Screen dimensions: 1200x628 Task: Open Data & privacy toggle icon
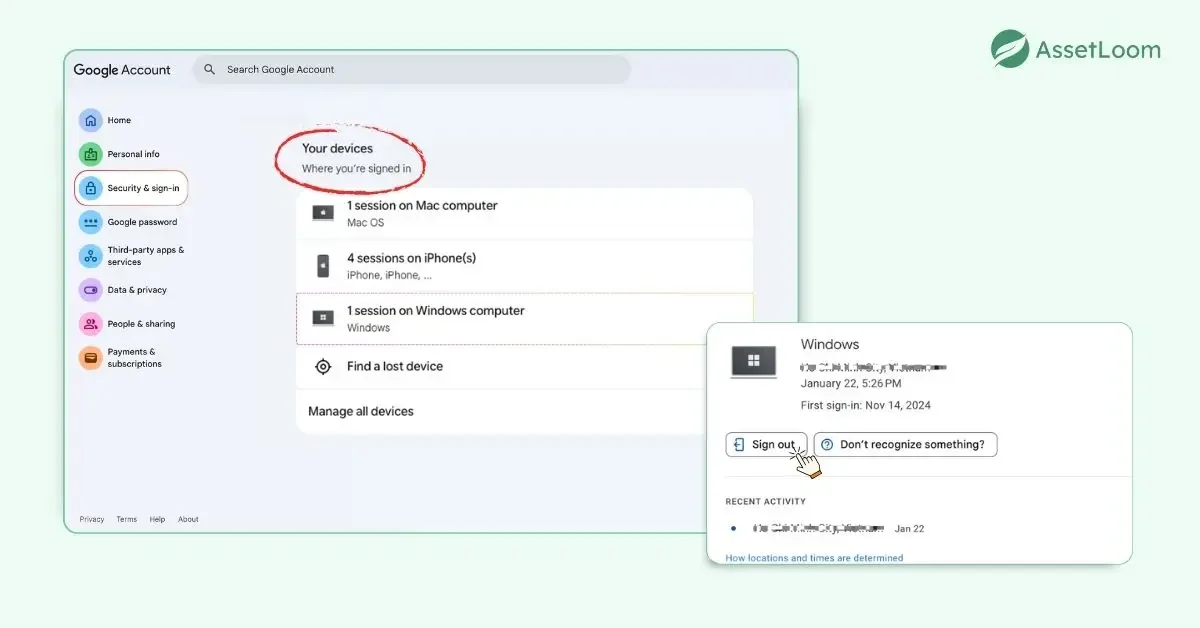pyautogui.click(x=91, y=290)
